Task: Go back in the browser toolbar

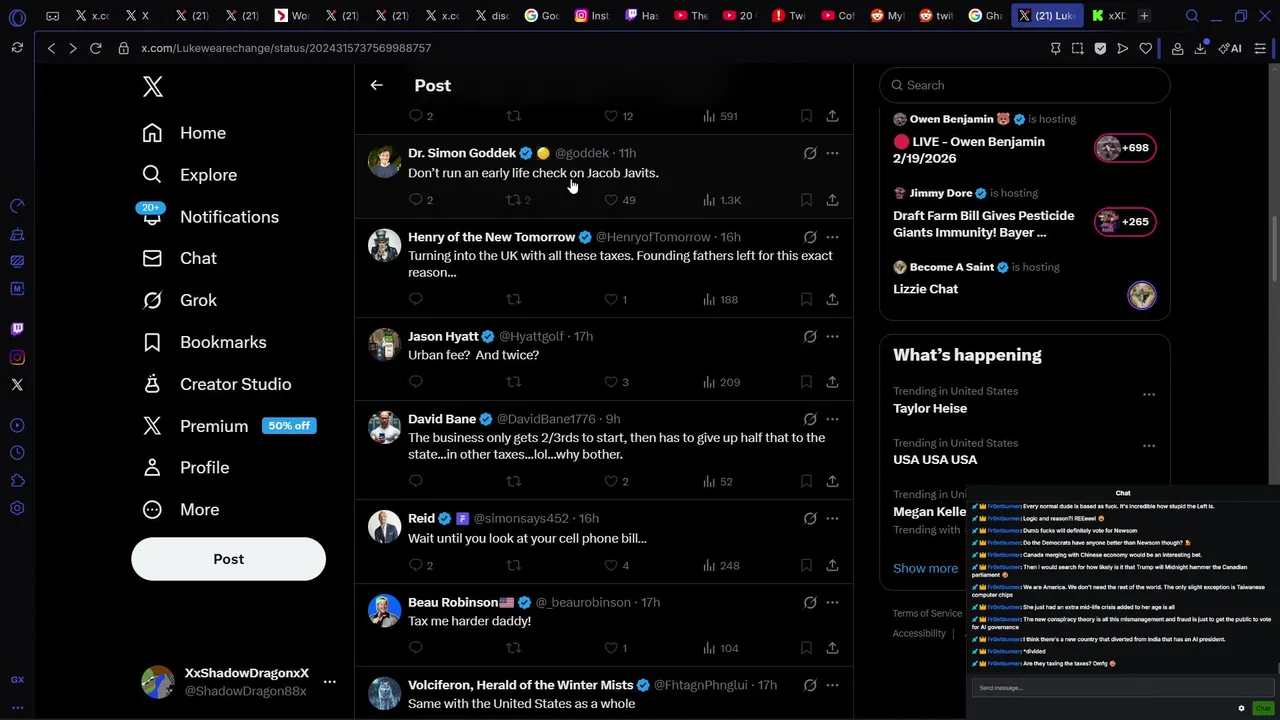Action: (x=51, y=48)
